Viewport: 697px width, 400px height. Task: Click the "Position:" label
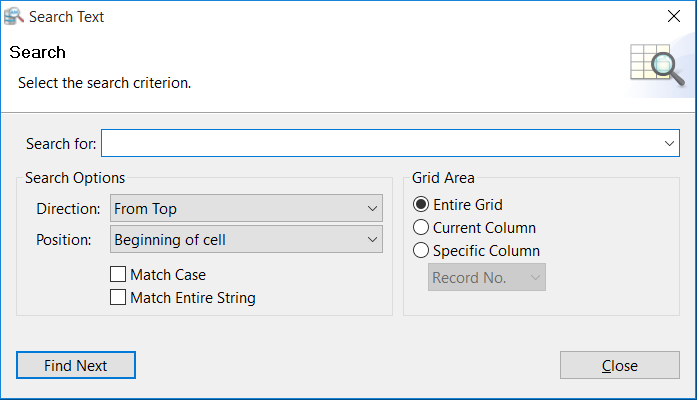point(64,240)
